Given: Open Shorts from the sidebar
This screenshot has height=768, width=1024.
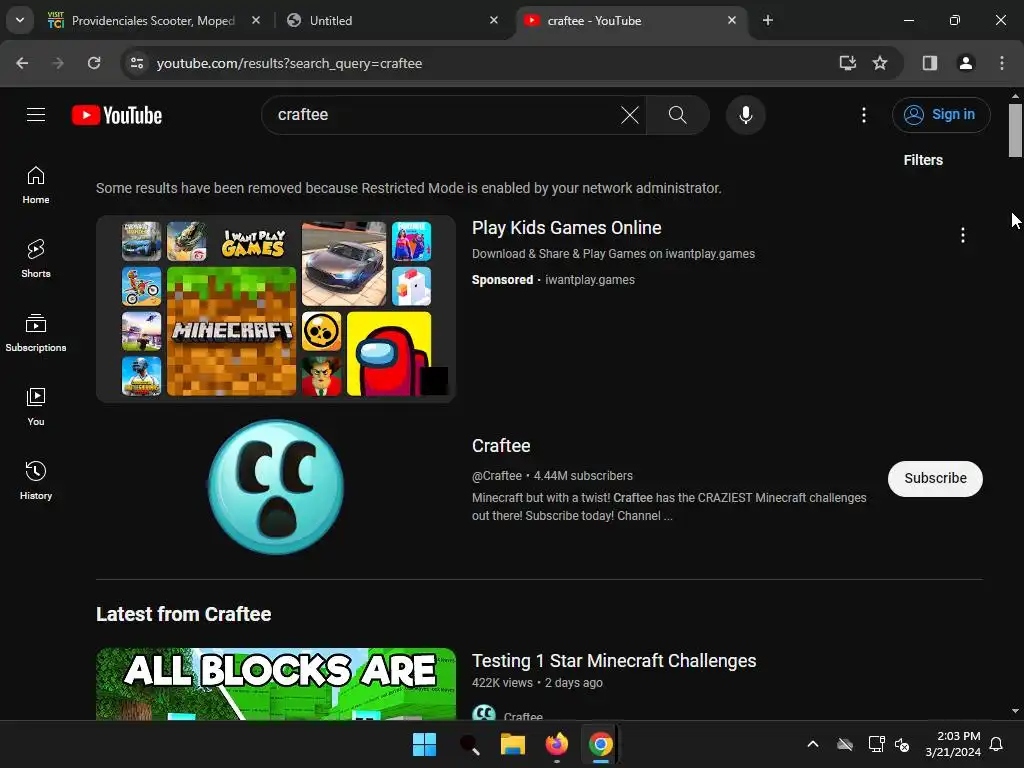Looking at the screenshot, I should [x=36, y=259].
